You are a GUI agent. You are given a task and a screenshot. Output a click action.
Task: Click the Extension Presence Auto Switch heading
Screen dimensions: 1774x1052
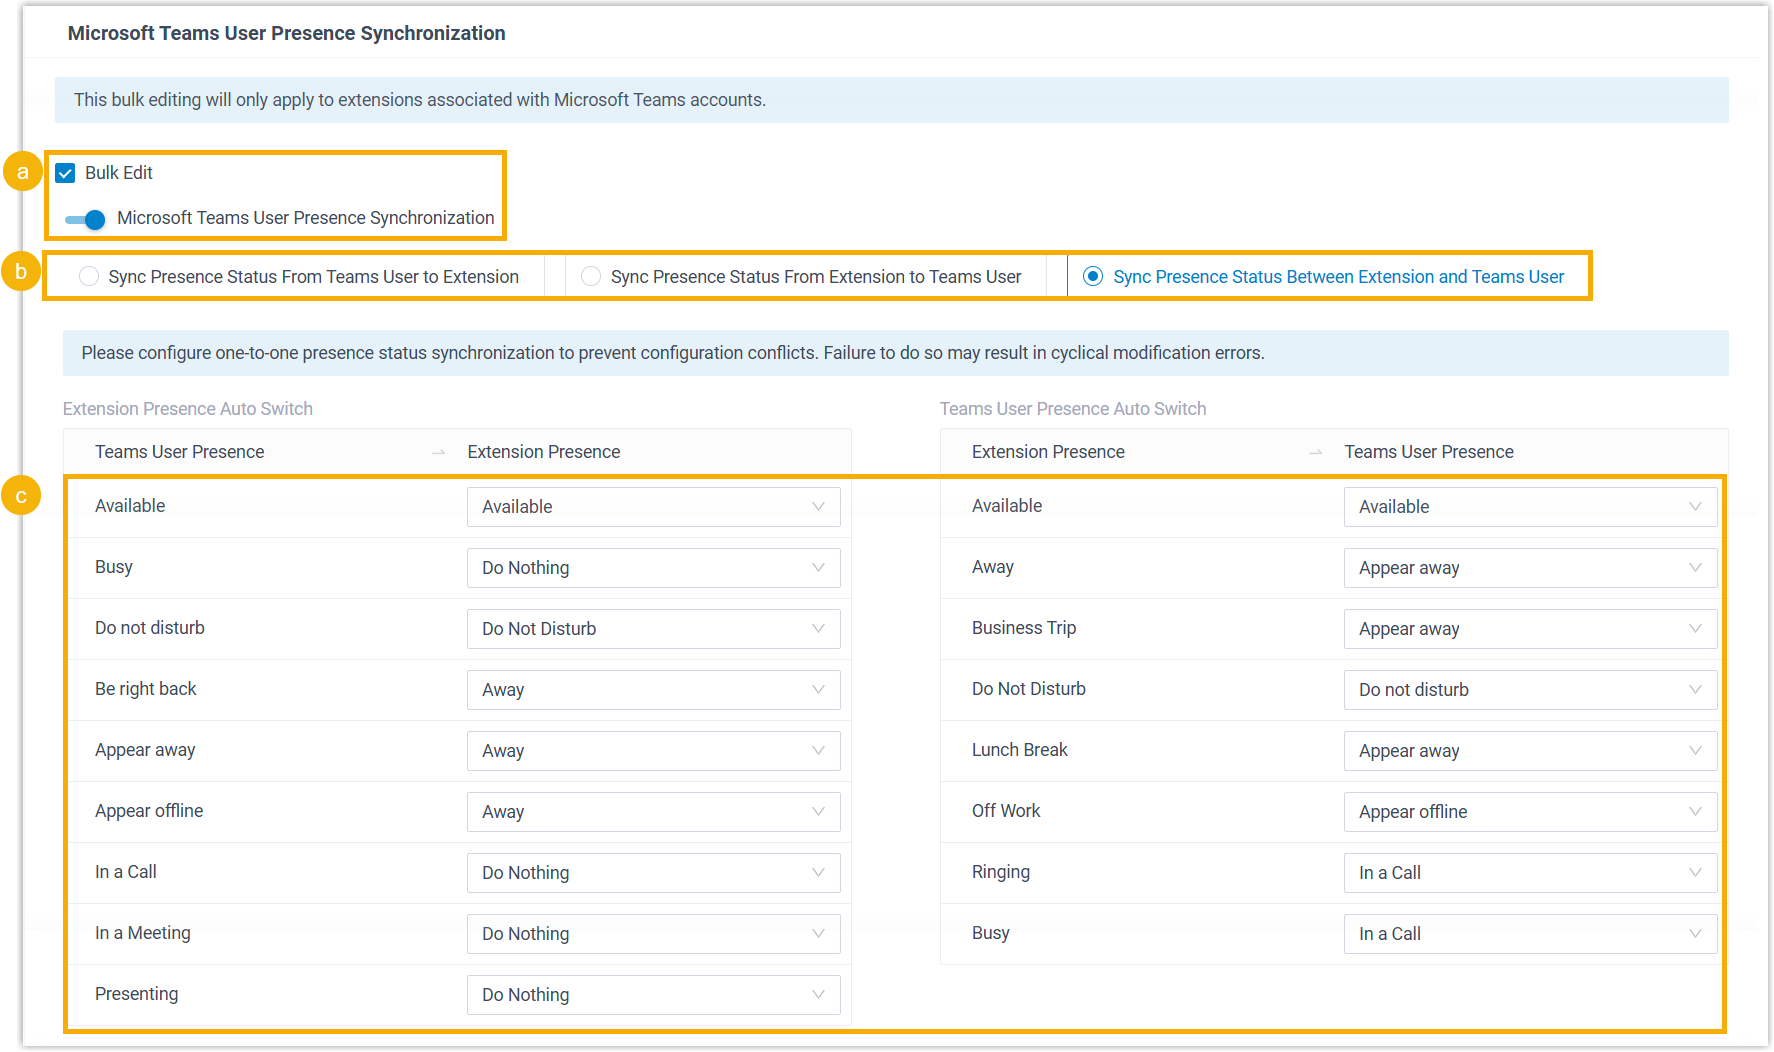pyautogui.click(x=188, y=409)
